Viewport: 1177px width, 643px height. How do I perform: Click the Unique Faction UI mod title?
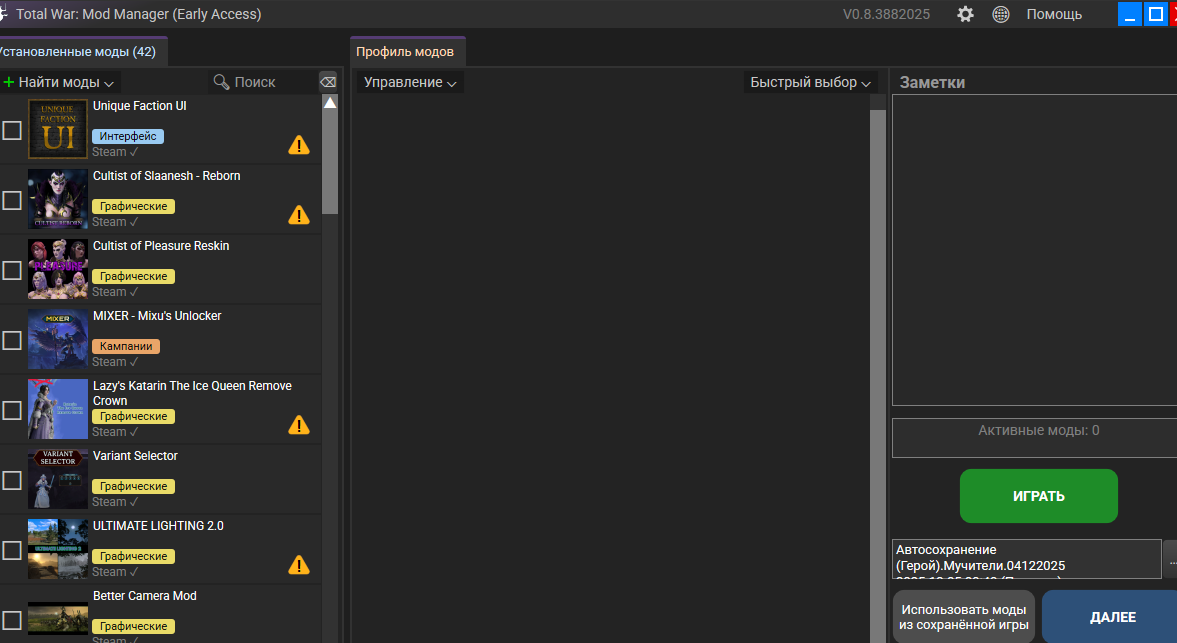[140, 106]
